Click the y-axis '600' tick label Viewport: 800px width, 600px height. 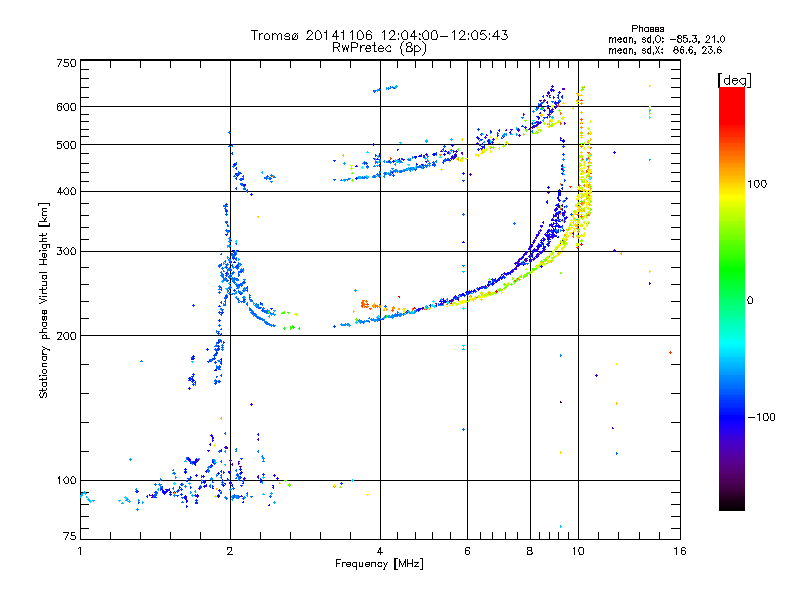[66, 107]
